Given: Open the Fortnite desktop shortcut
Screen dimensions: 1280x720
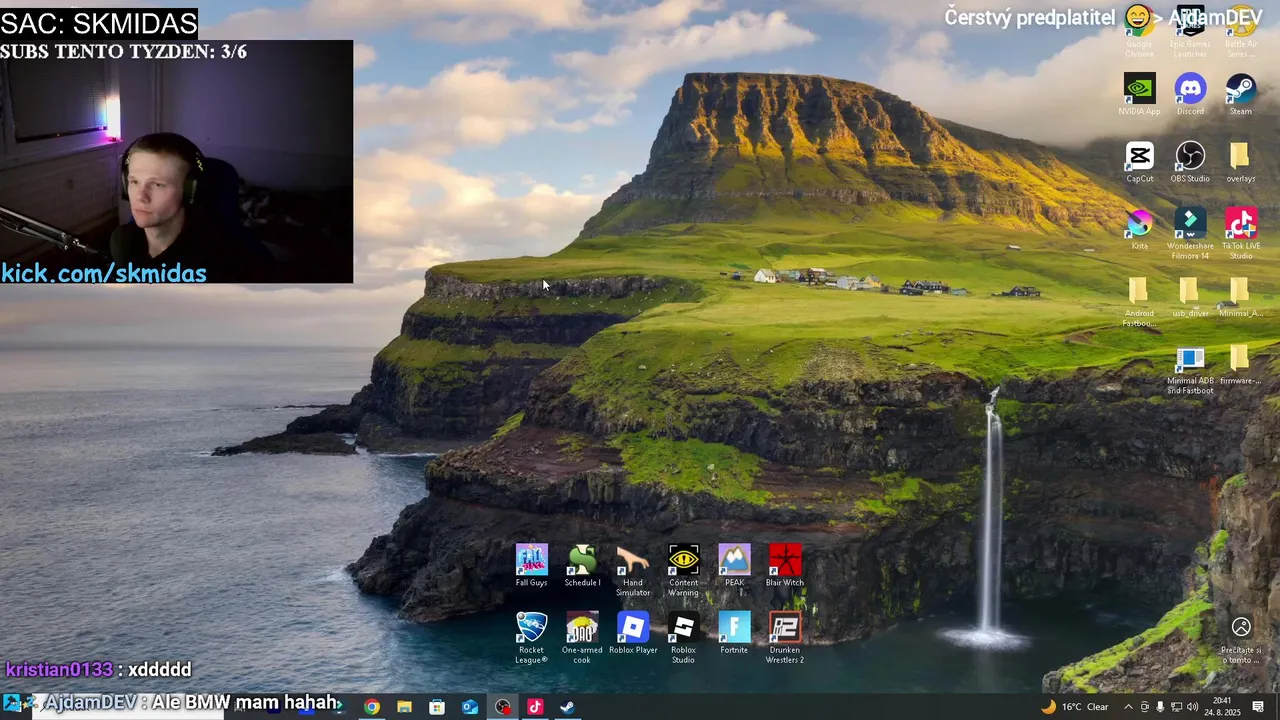Looking at the screenshot, I should (x=734, y=633).
